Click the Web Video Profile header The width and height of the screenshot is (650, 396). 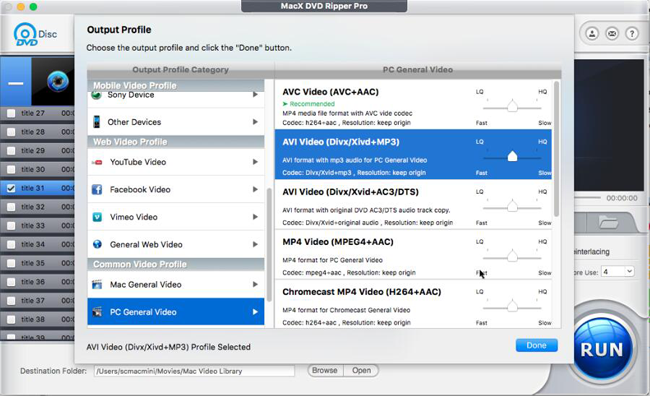[176, 142]
